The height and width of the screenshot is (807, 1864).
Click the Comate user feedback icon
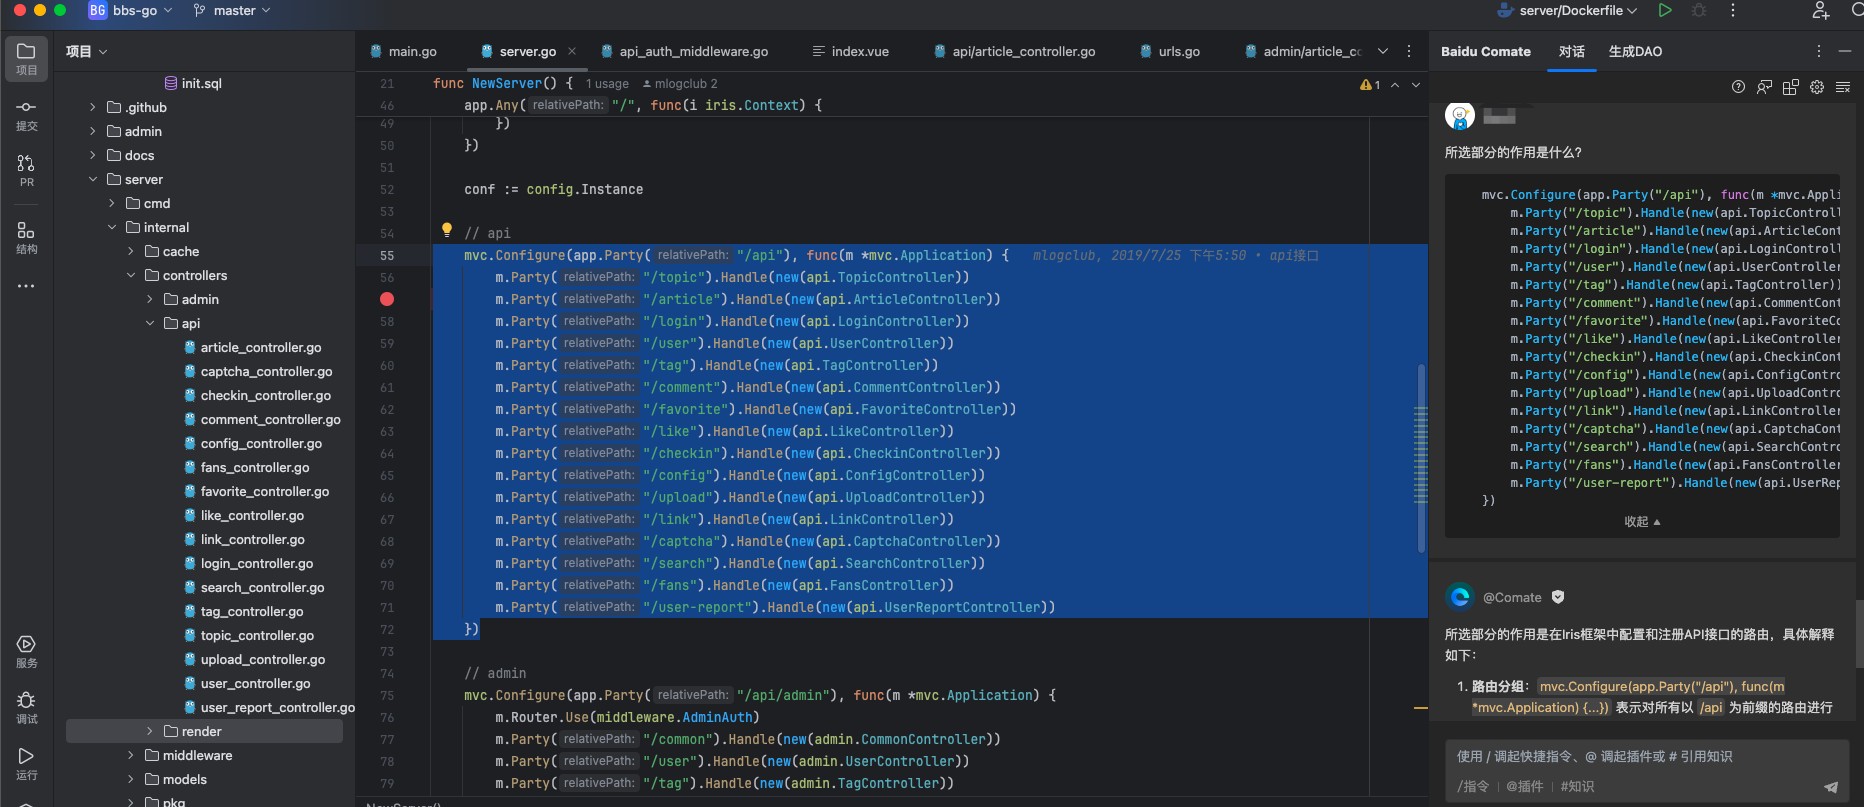click(x=1764, y=87)
